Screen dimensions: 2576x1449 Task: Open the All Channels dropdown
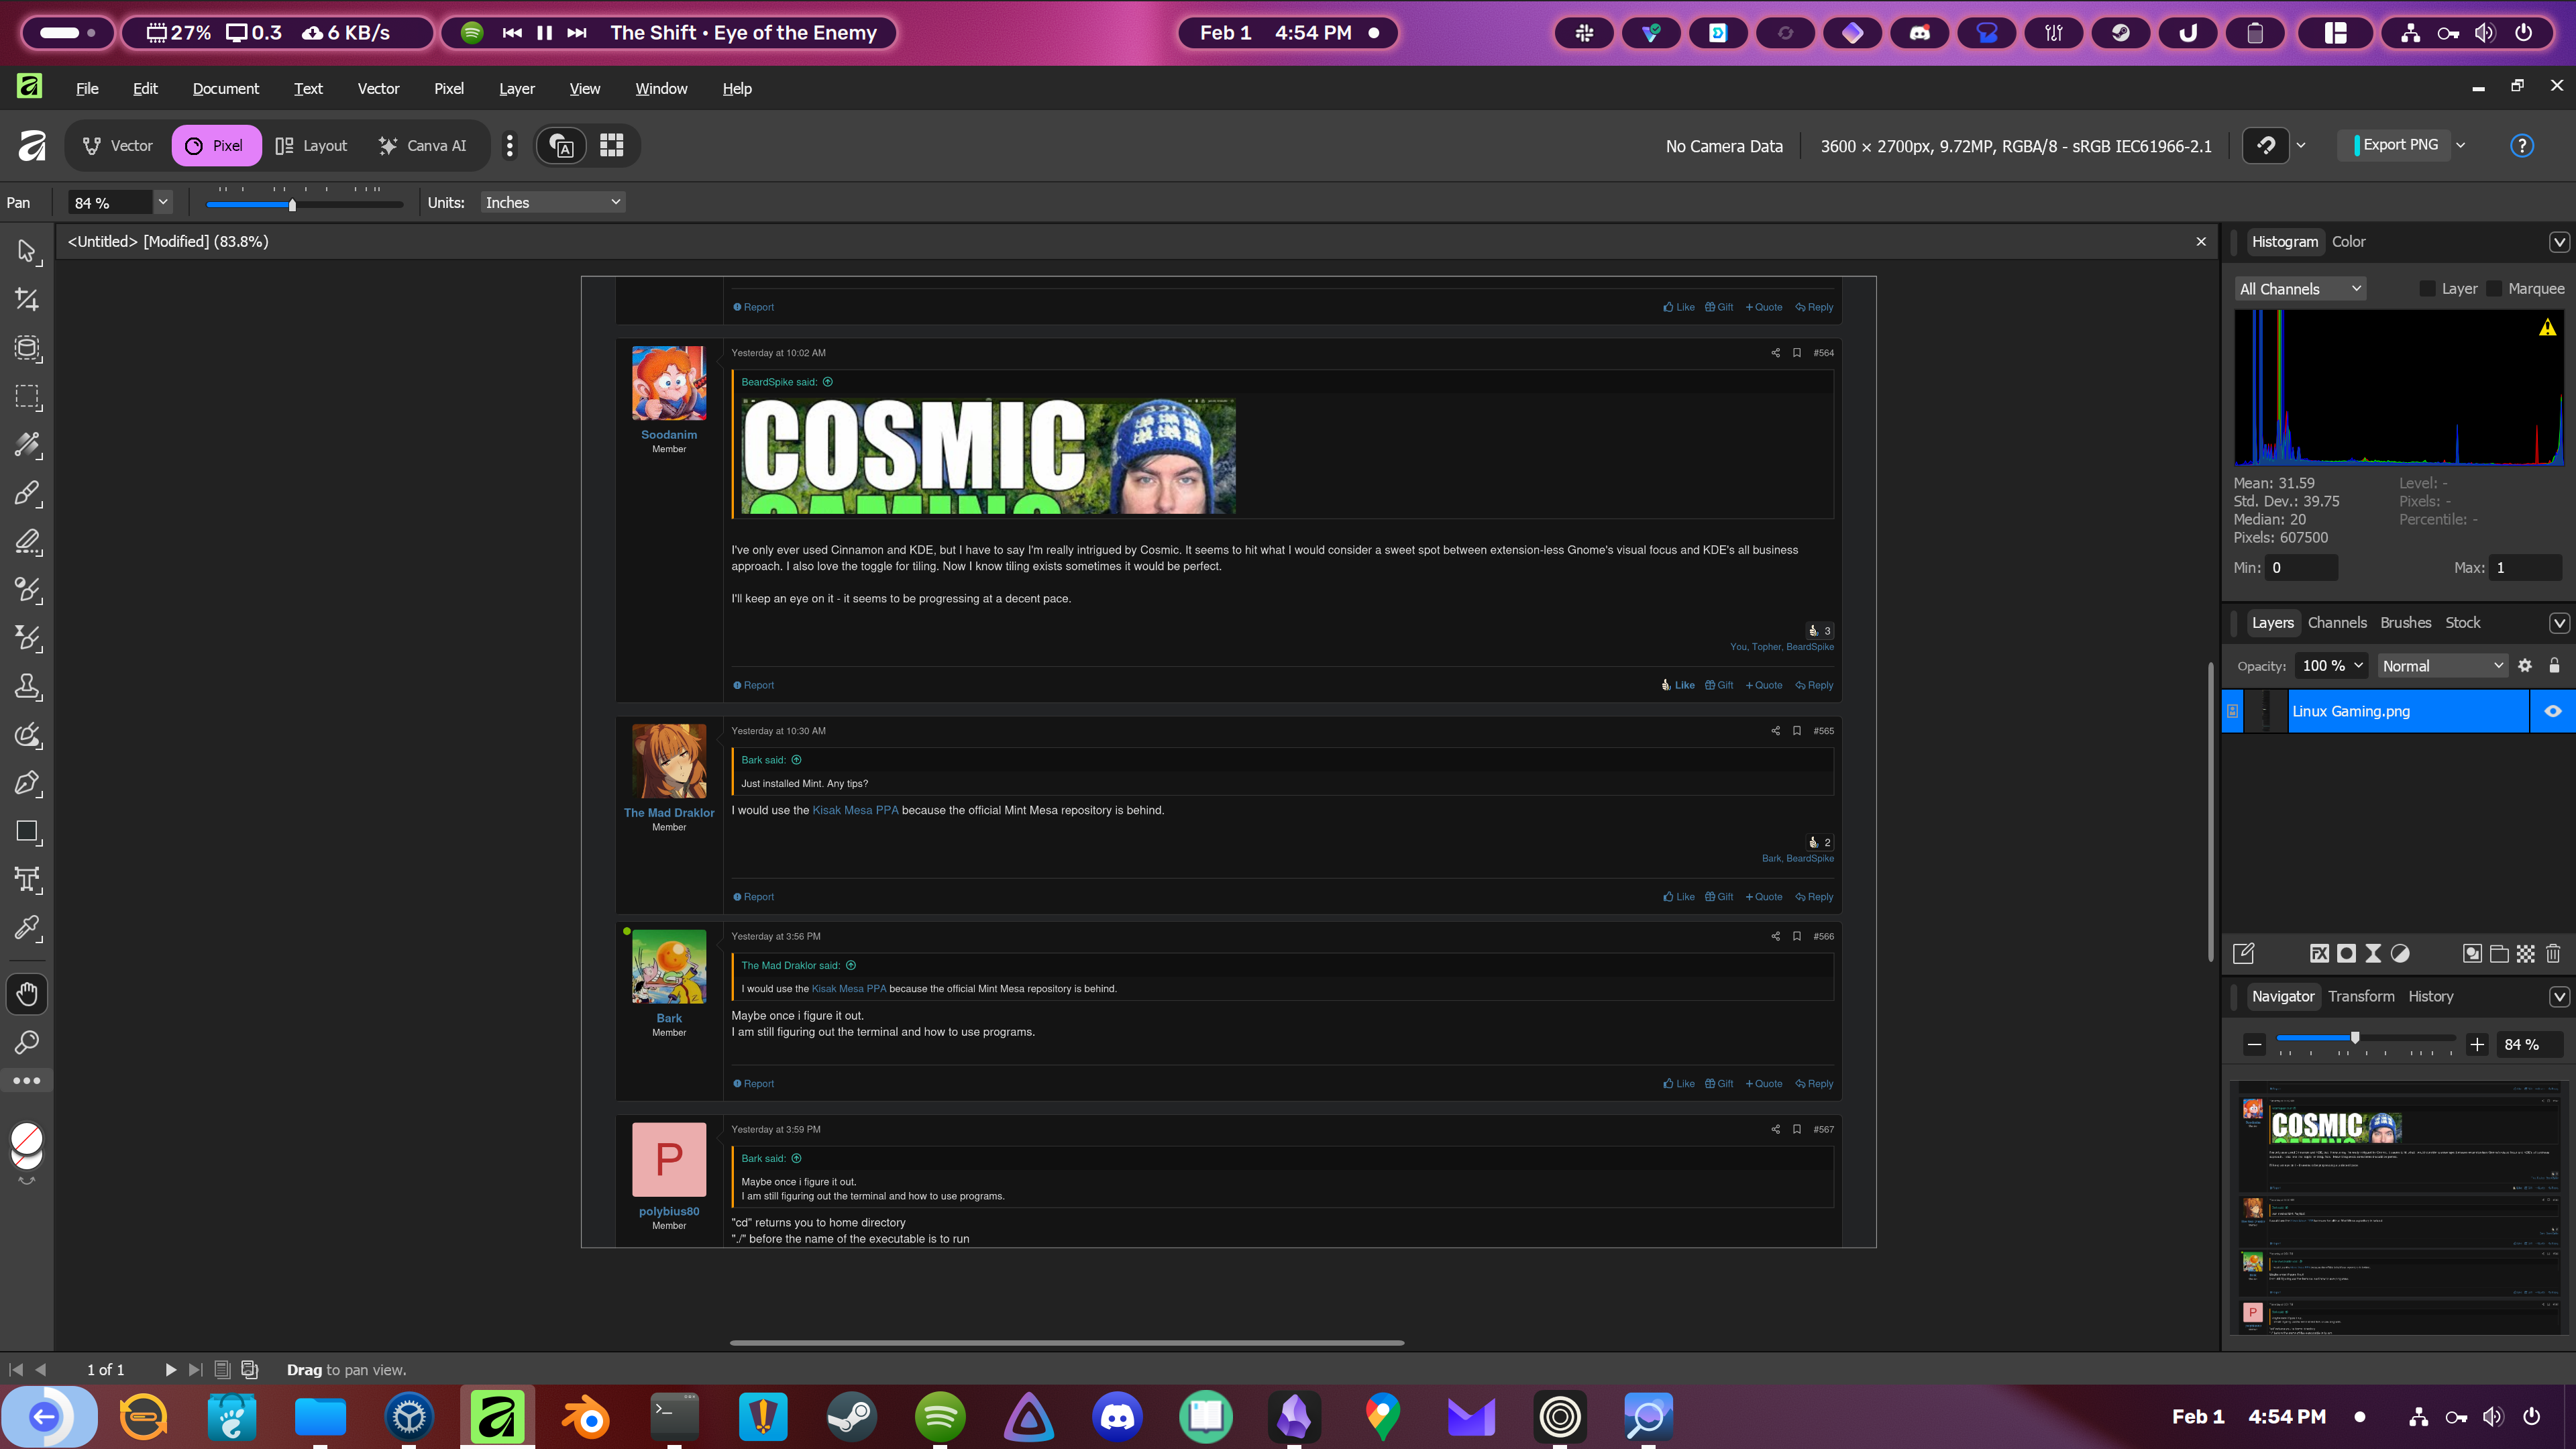[x=2300, y=289]
